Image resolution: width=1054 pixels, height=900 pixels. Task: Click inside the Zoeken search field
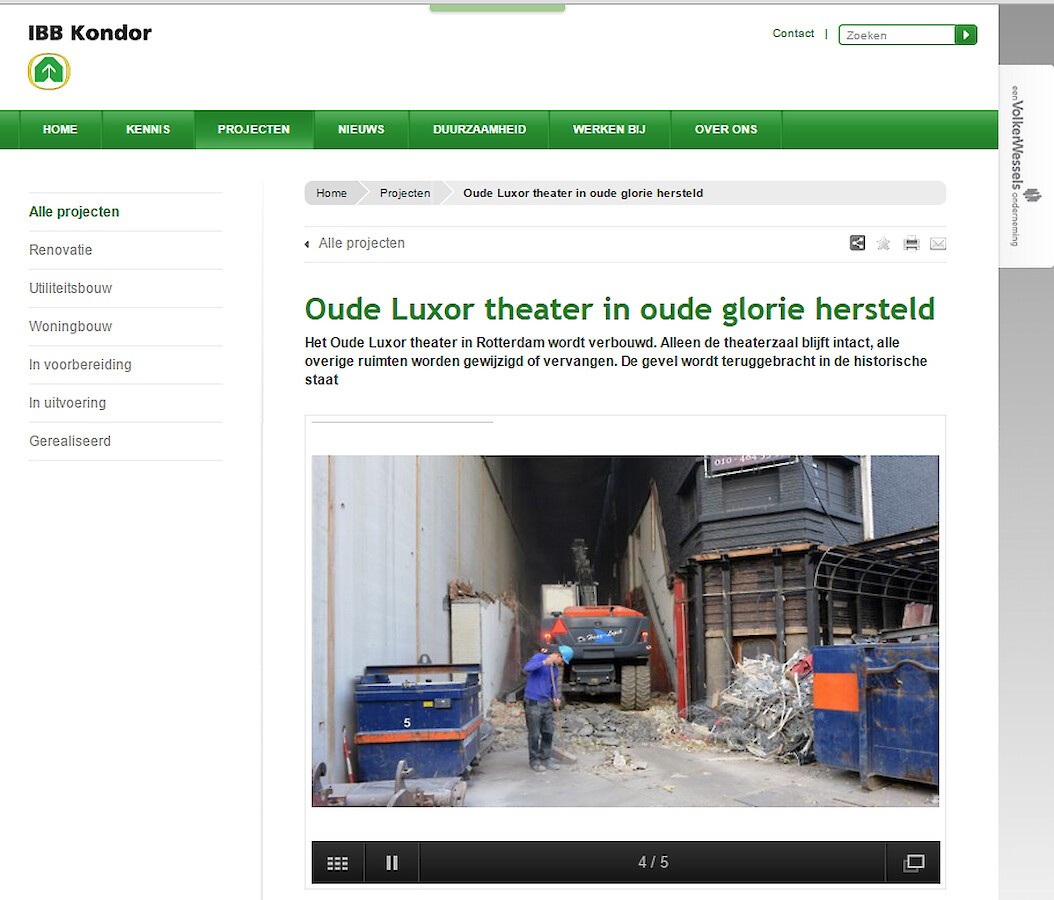(897, 35)
